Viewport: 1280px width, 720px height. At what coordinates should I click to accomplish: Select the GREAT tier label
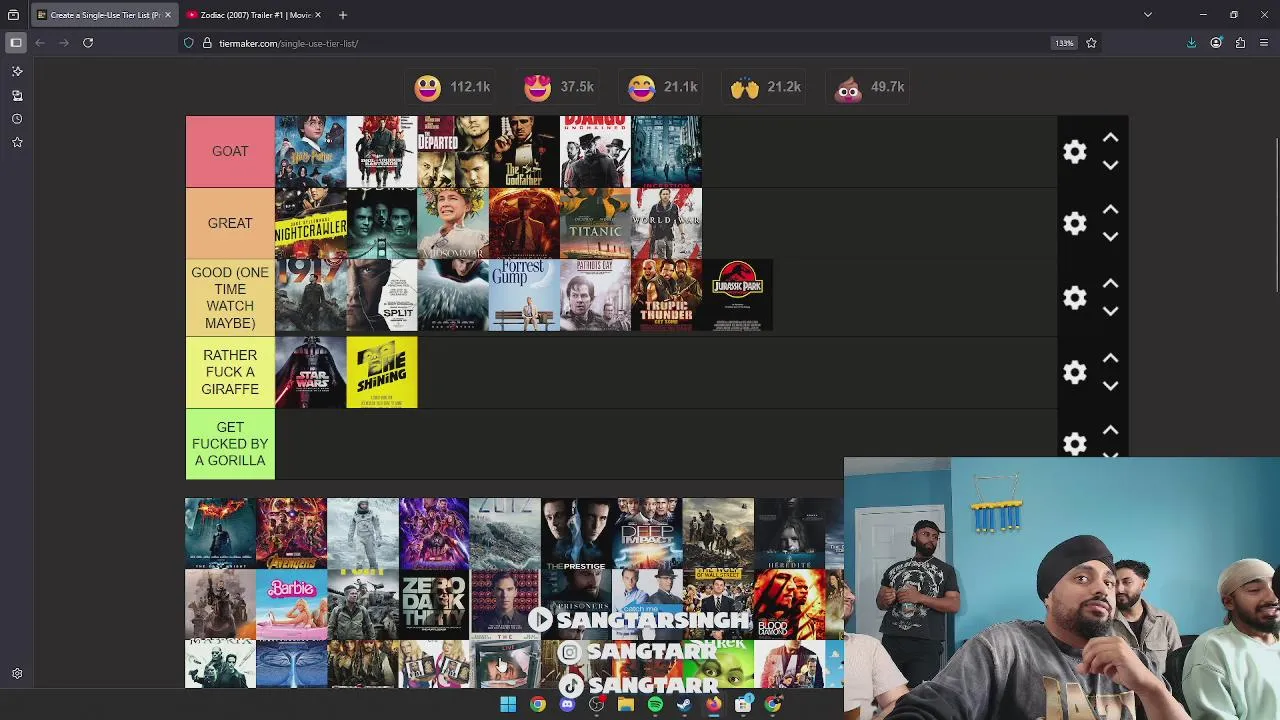230,223
